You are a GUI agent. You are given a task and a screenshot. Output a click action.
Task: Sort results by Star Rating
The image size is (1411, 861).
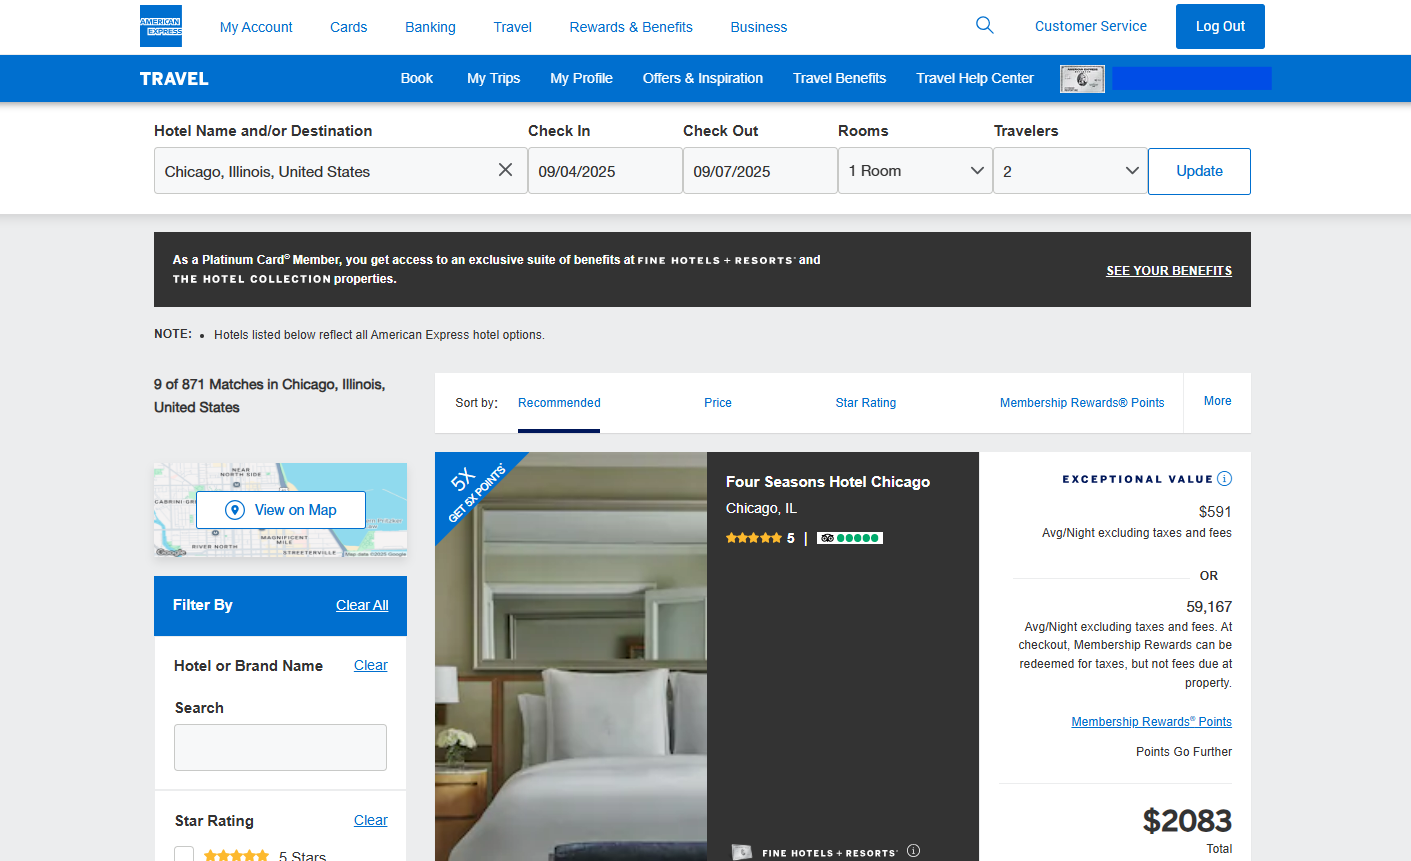pos(865,403)
